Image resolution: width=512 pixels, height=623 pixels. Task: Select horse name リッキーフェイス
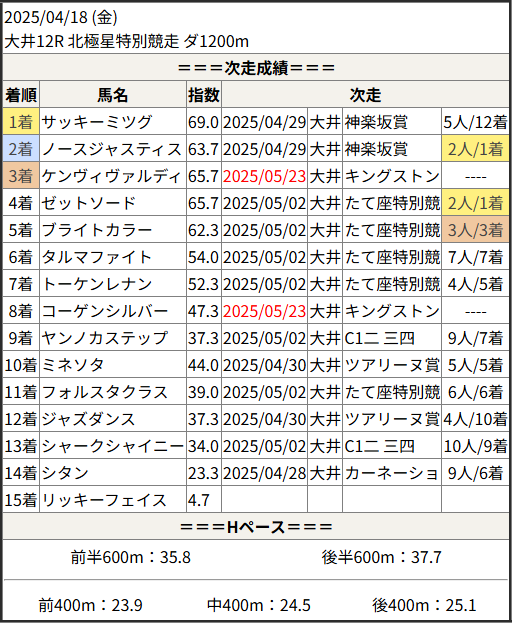click(x=104, y=500)
